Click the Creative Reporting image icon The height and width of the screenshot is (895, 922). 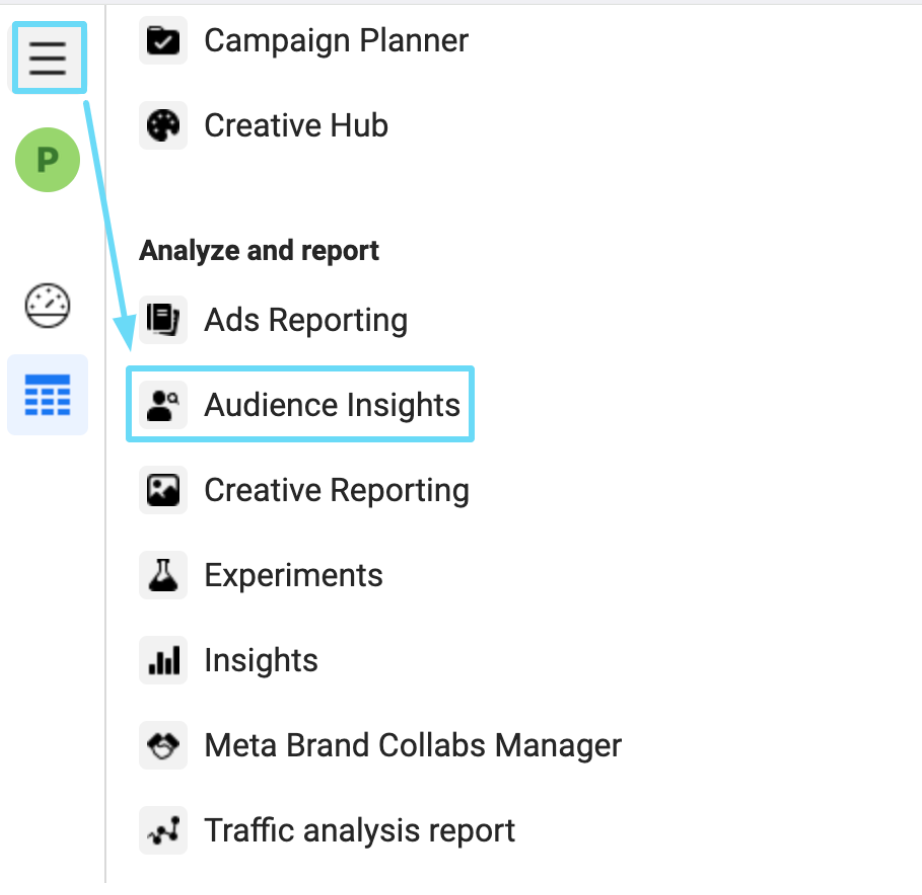[x=163, y=490]
